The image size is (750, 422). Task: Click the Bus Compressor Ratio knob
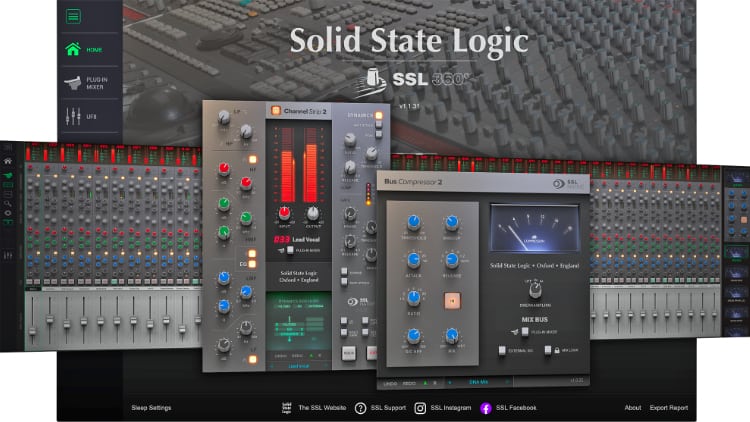tap(414, 298)
